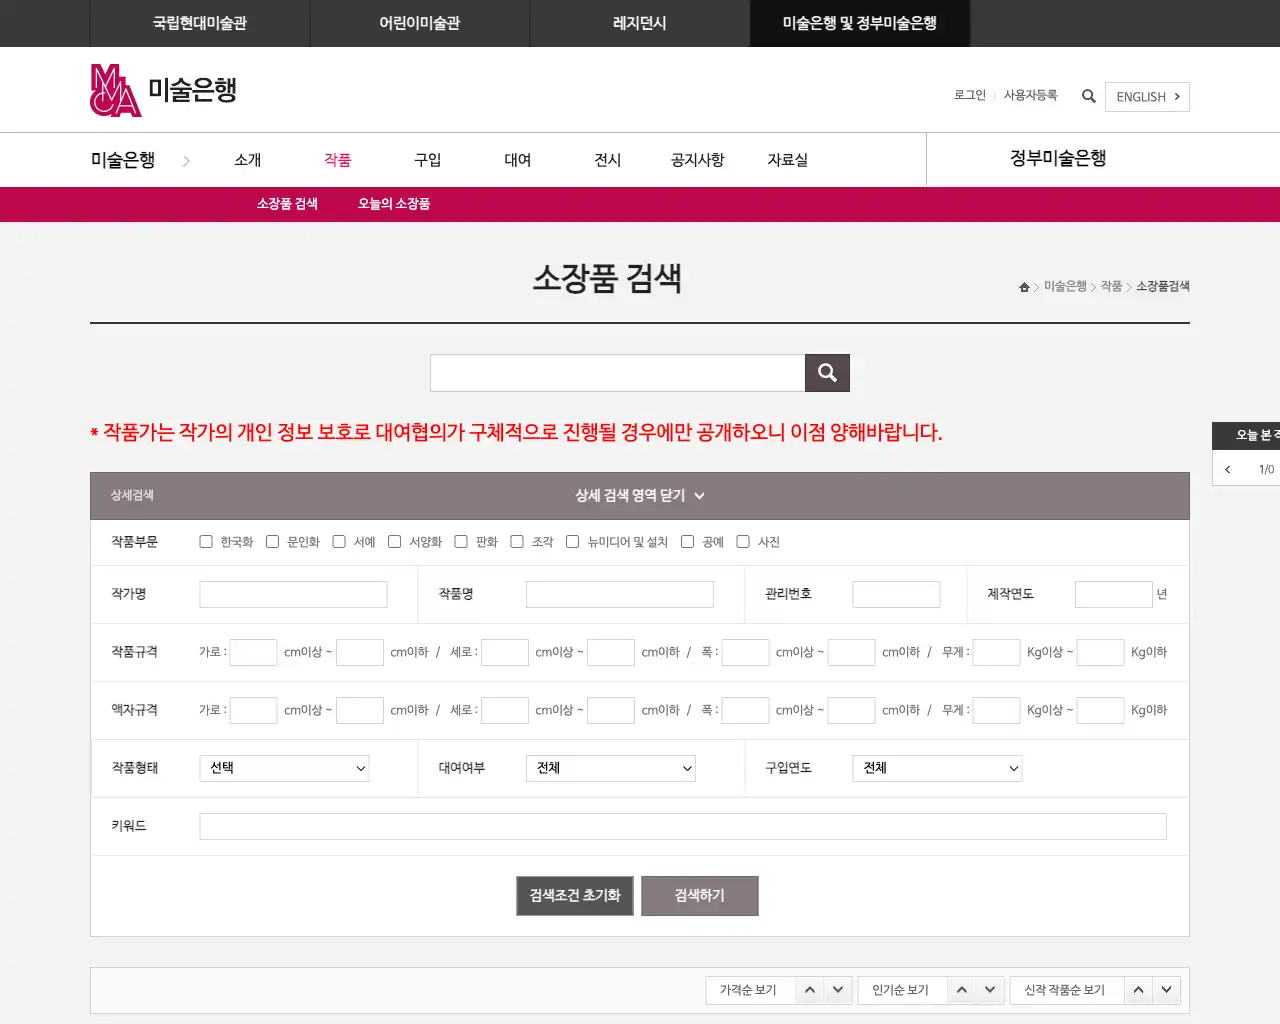
Task: Switch language with the ENGLISH button
Action: coord(1147,97)
